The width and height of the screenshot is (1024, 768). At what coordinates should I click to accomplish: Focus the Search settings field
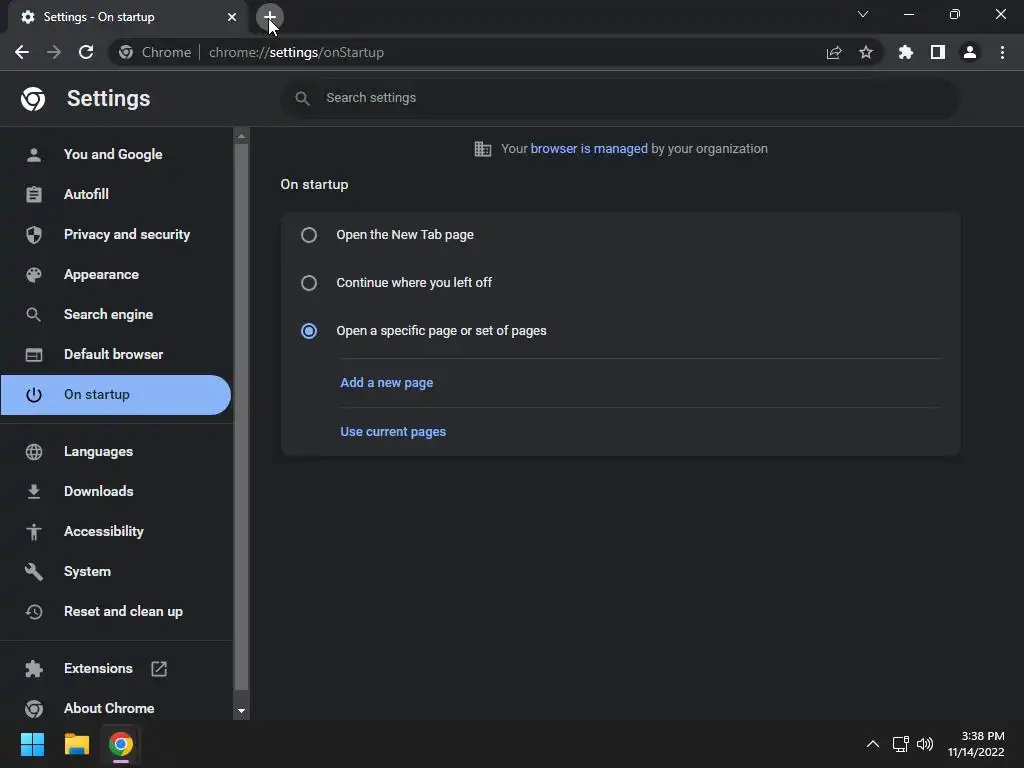pyautogui.click(x=620, y=98)
